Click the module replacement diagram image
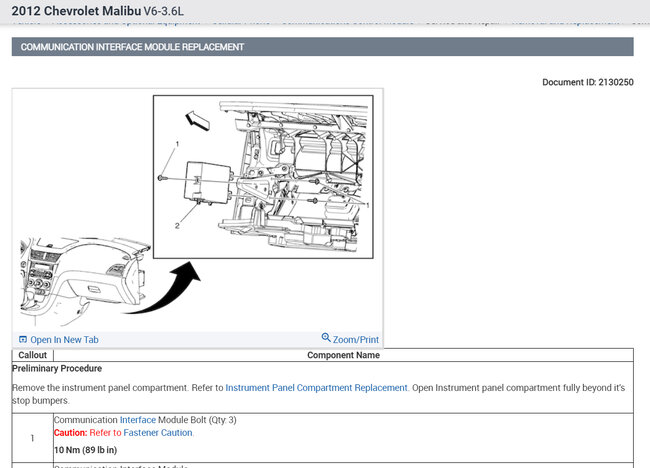The height and width of the screenshot is (468, 650). pyautogui.click(x=197, y=210)
